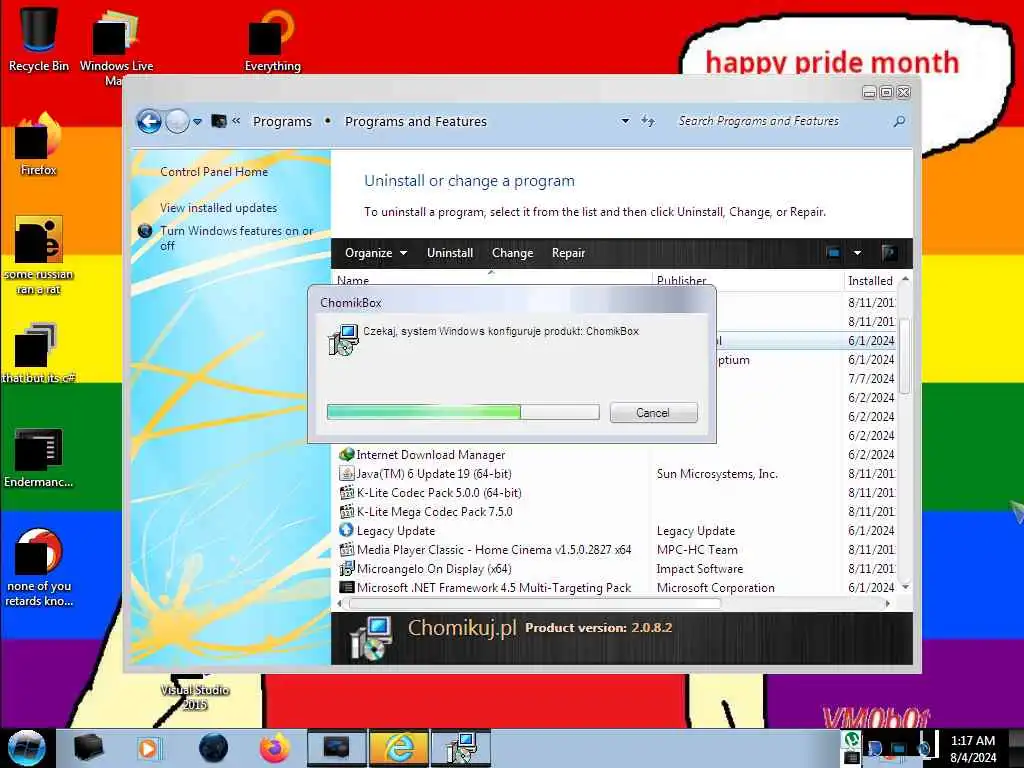
Task: Click Uninstall in the toolbar
Action: pos(450,253)
